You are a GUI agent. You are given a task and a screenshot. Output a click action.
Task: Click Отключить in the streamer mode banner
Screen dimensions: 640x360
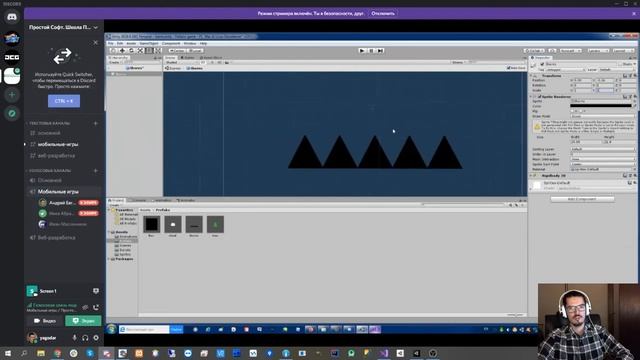383,13
